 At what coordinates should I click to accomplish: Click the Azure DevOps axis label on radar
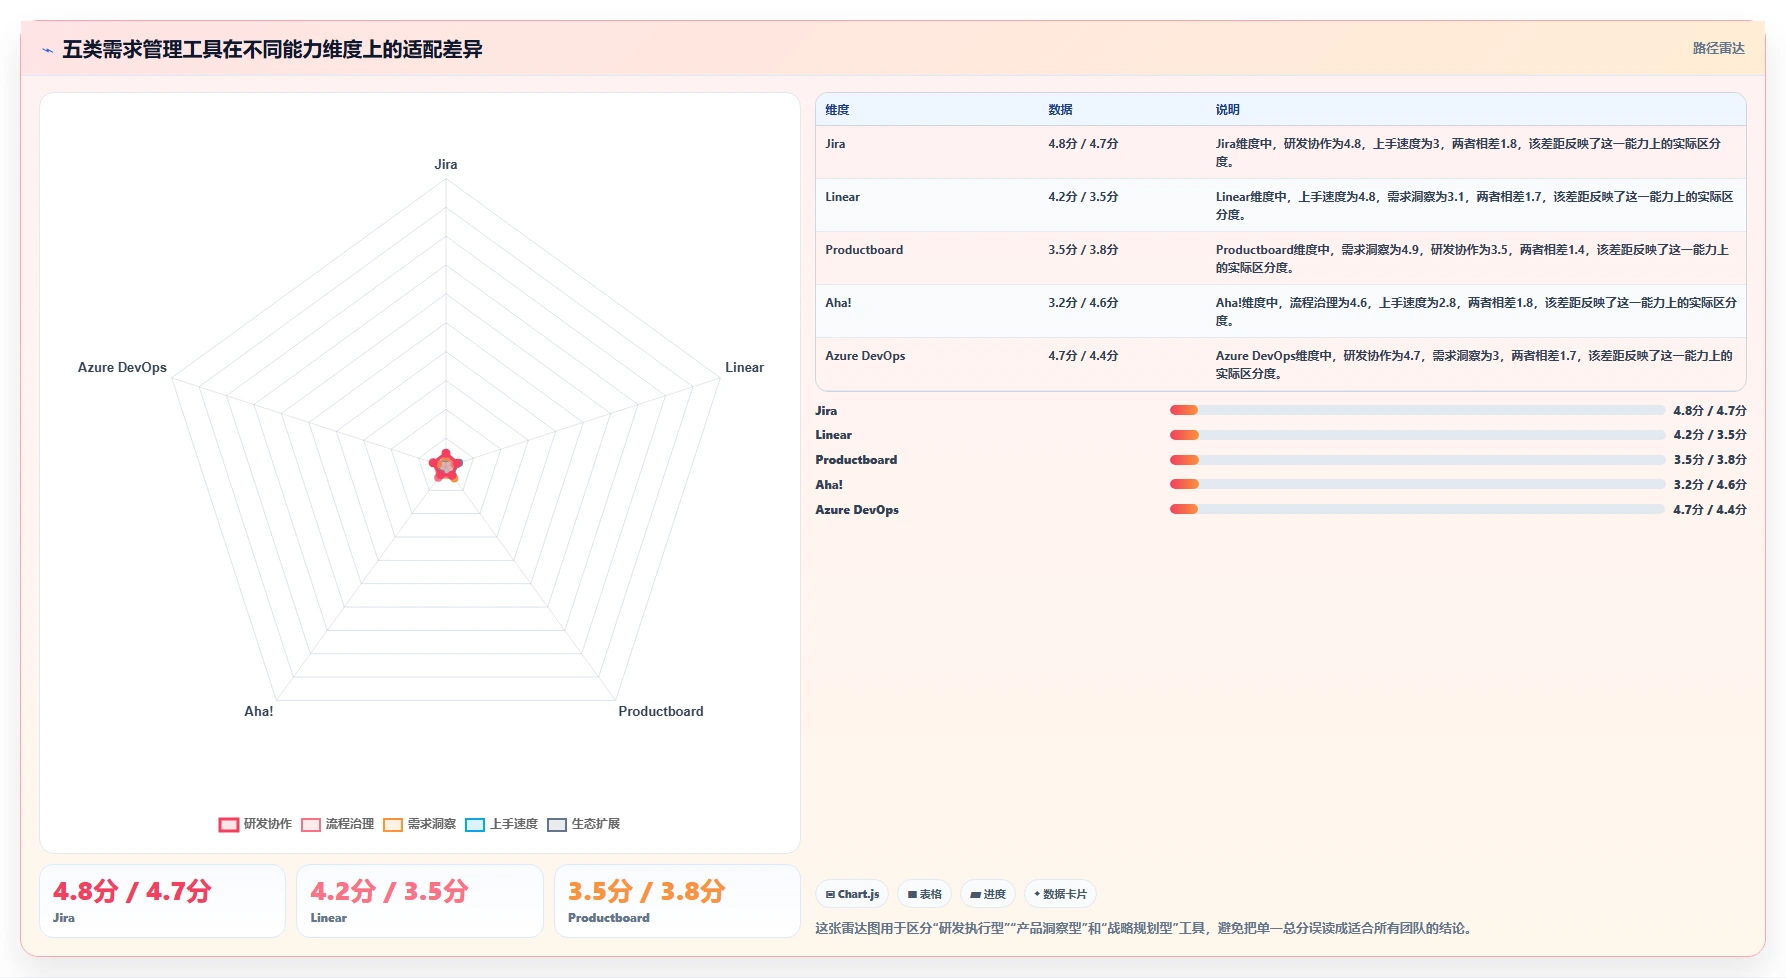click(x=122, y=367)
